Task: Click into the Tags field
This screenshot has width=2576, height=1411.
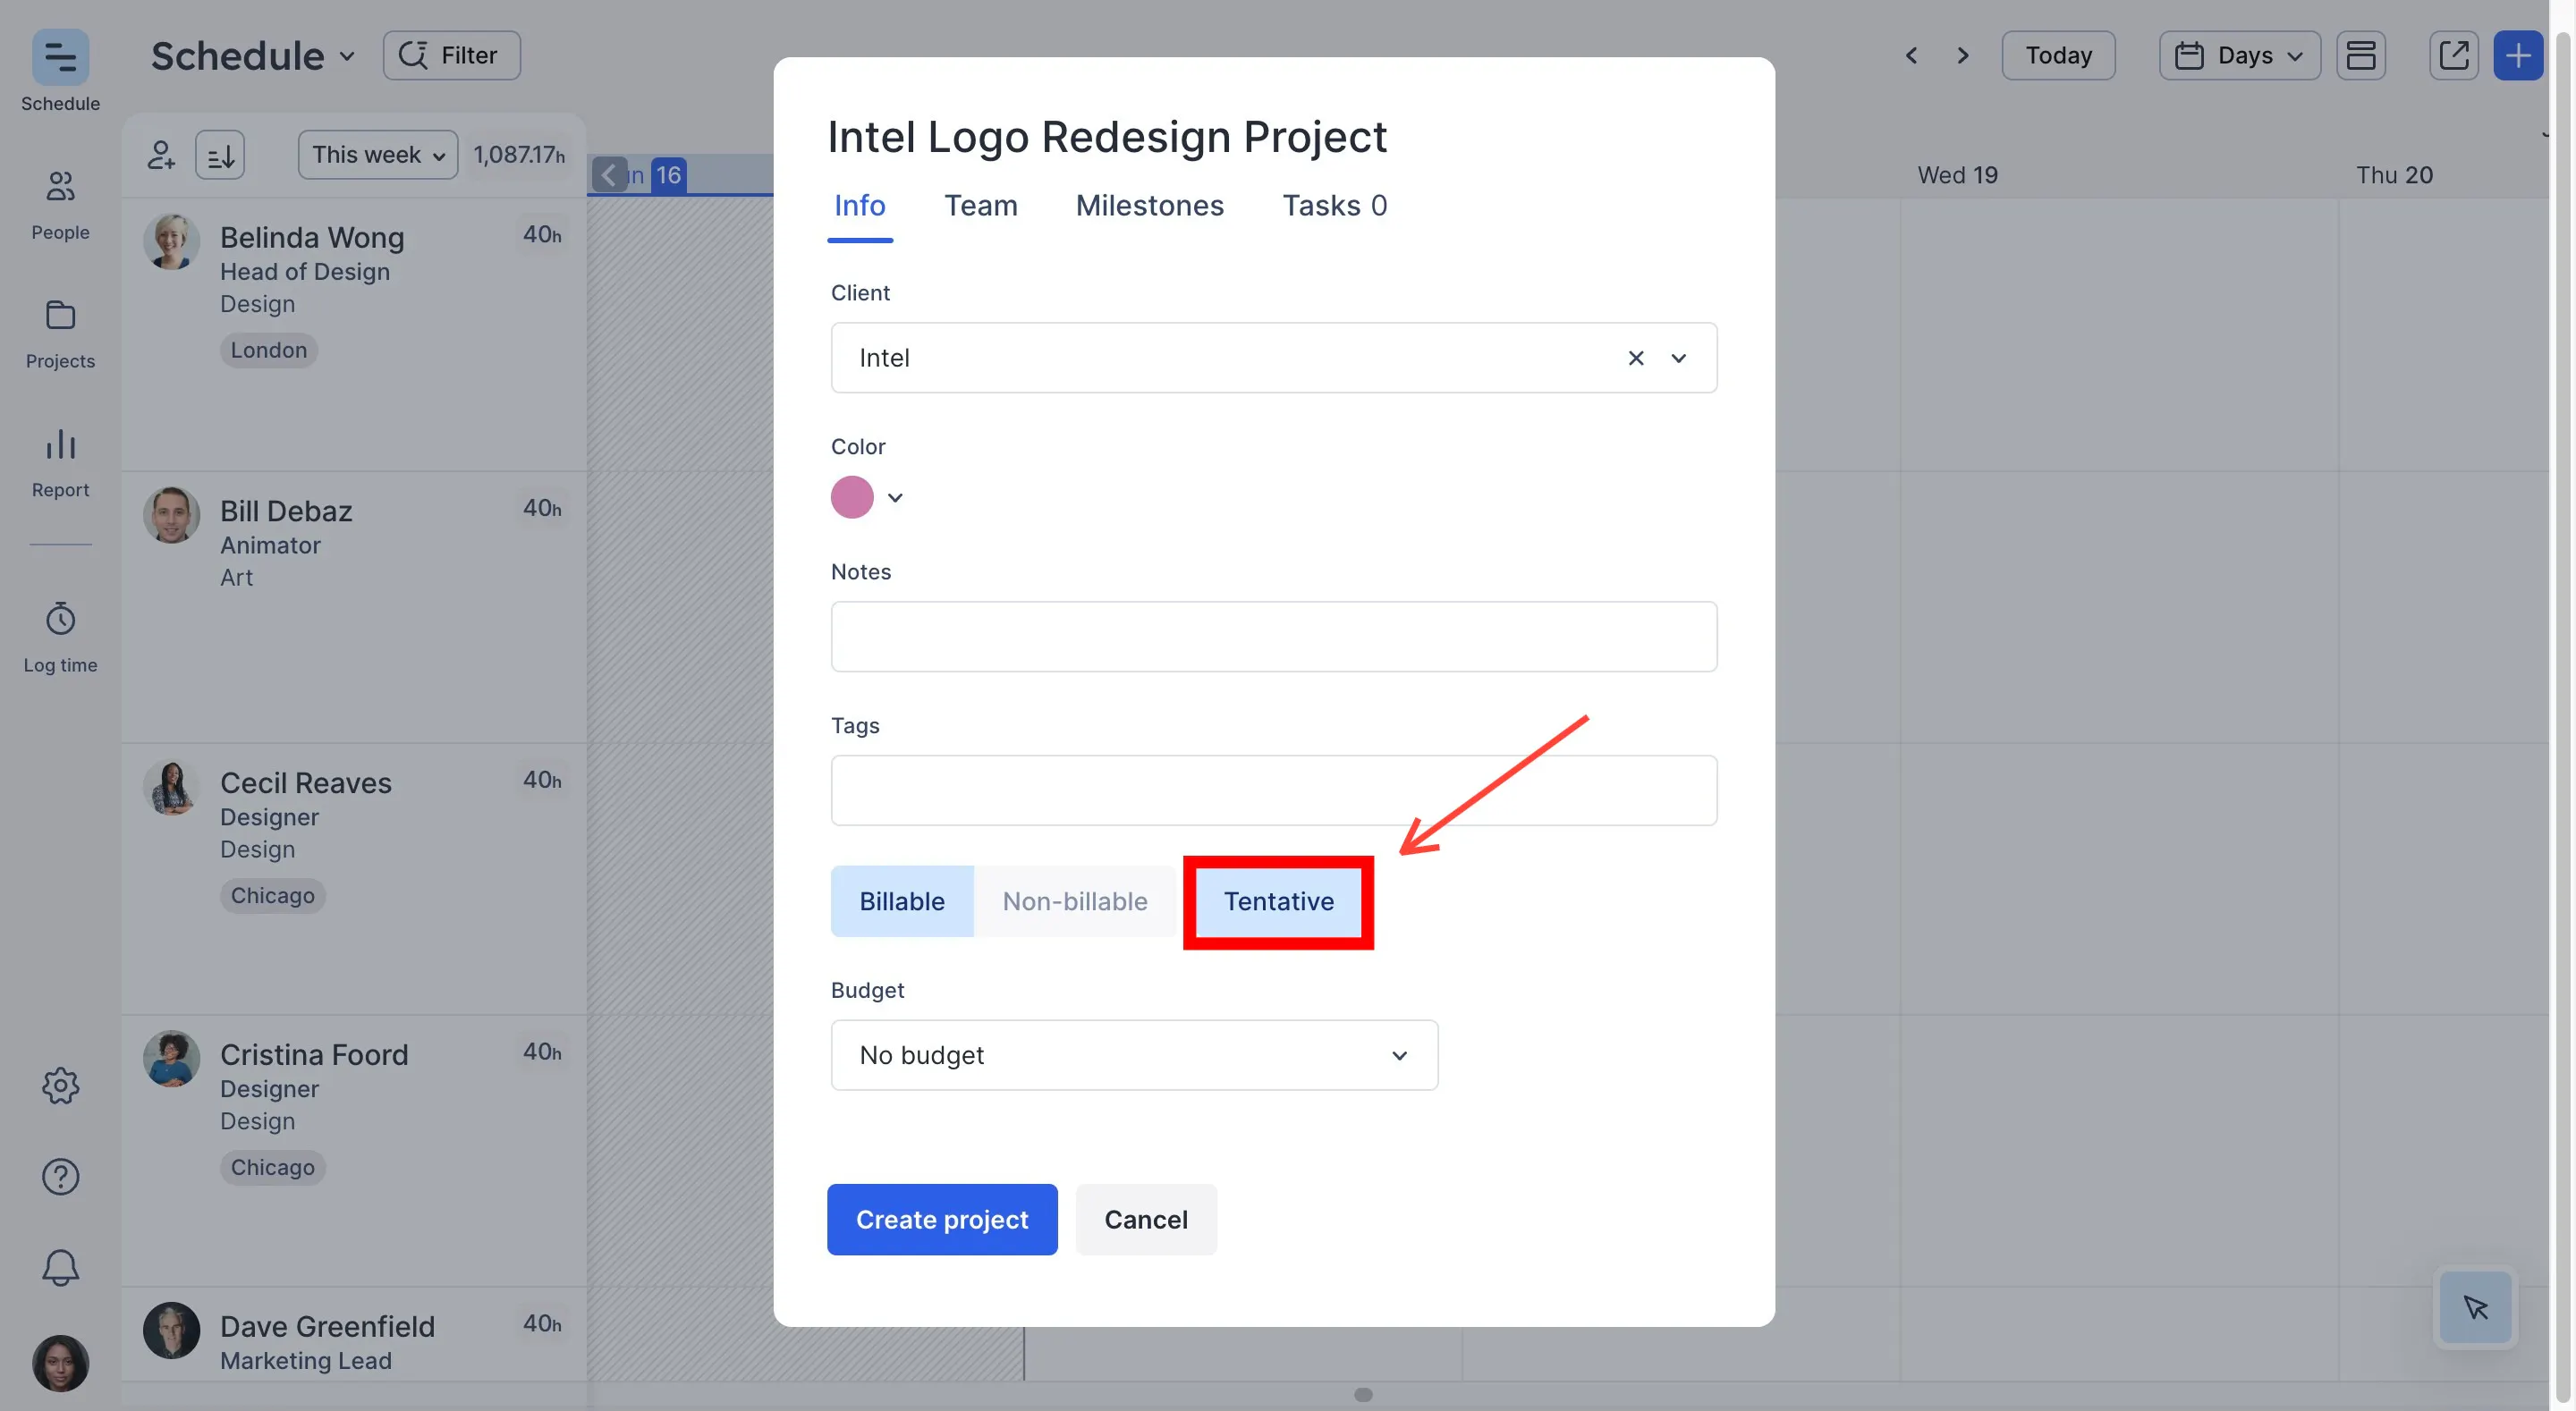Action: click(1274, 790)
